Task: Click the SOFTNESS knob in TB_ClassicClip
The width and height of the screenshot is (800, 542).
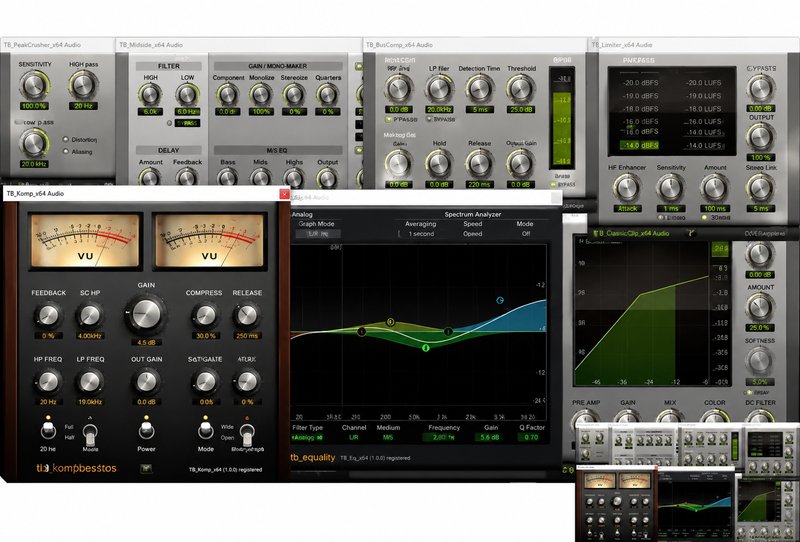Action: pyautogui.click(x=759, y=361)
